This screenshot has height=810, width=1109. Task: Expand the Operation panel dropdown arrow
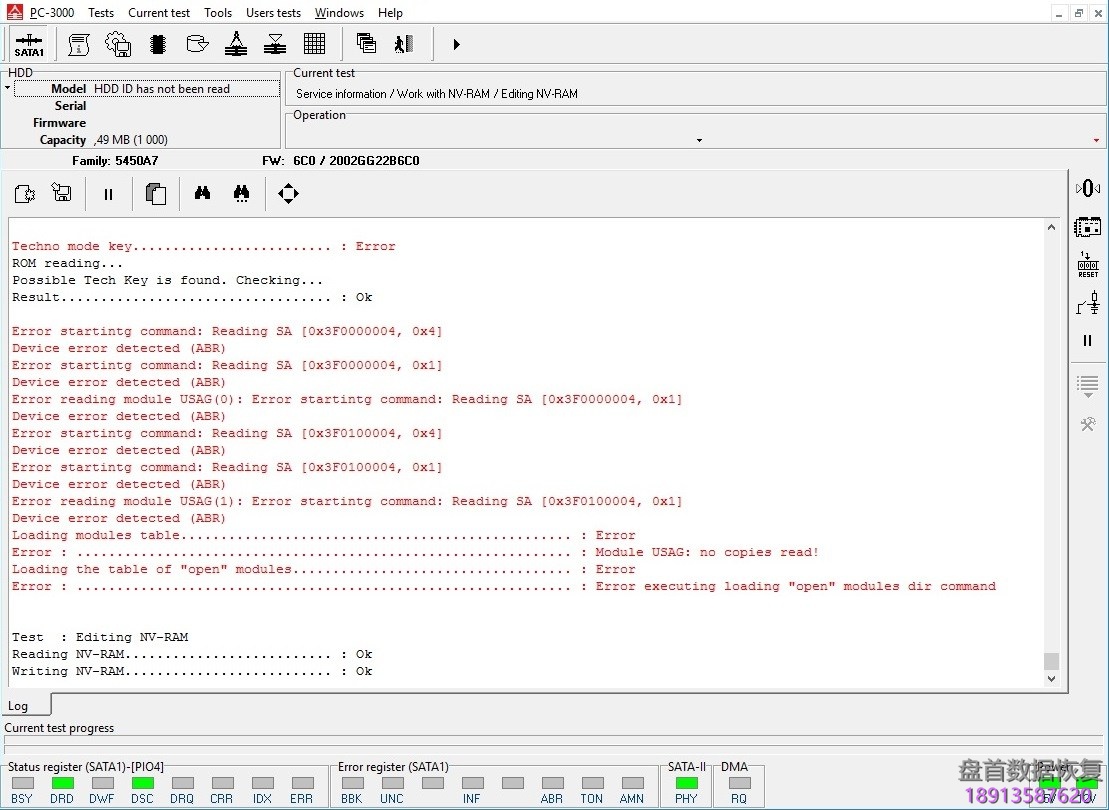coord(699,140)
